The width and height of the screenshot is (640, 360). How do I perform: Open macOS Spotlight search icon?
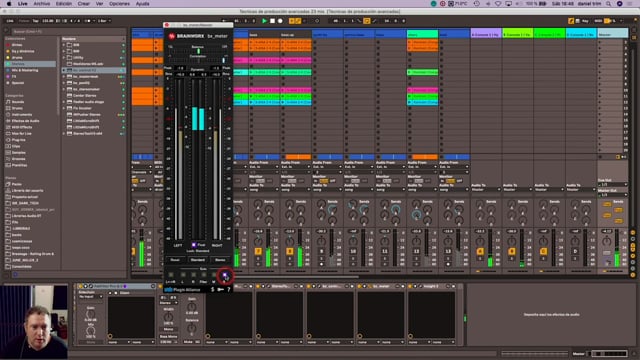click(x=609, y=4)
